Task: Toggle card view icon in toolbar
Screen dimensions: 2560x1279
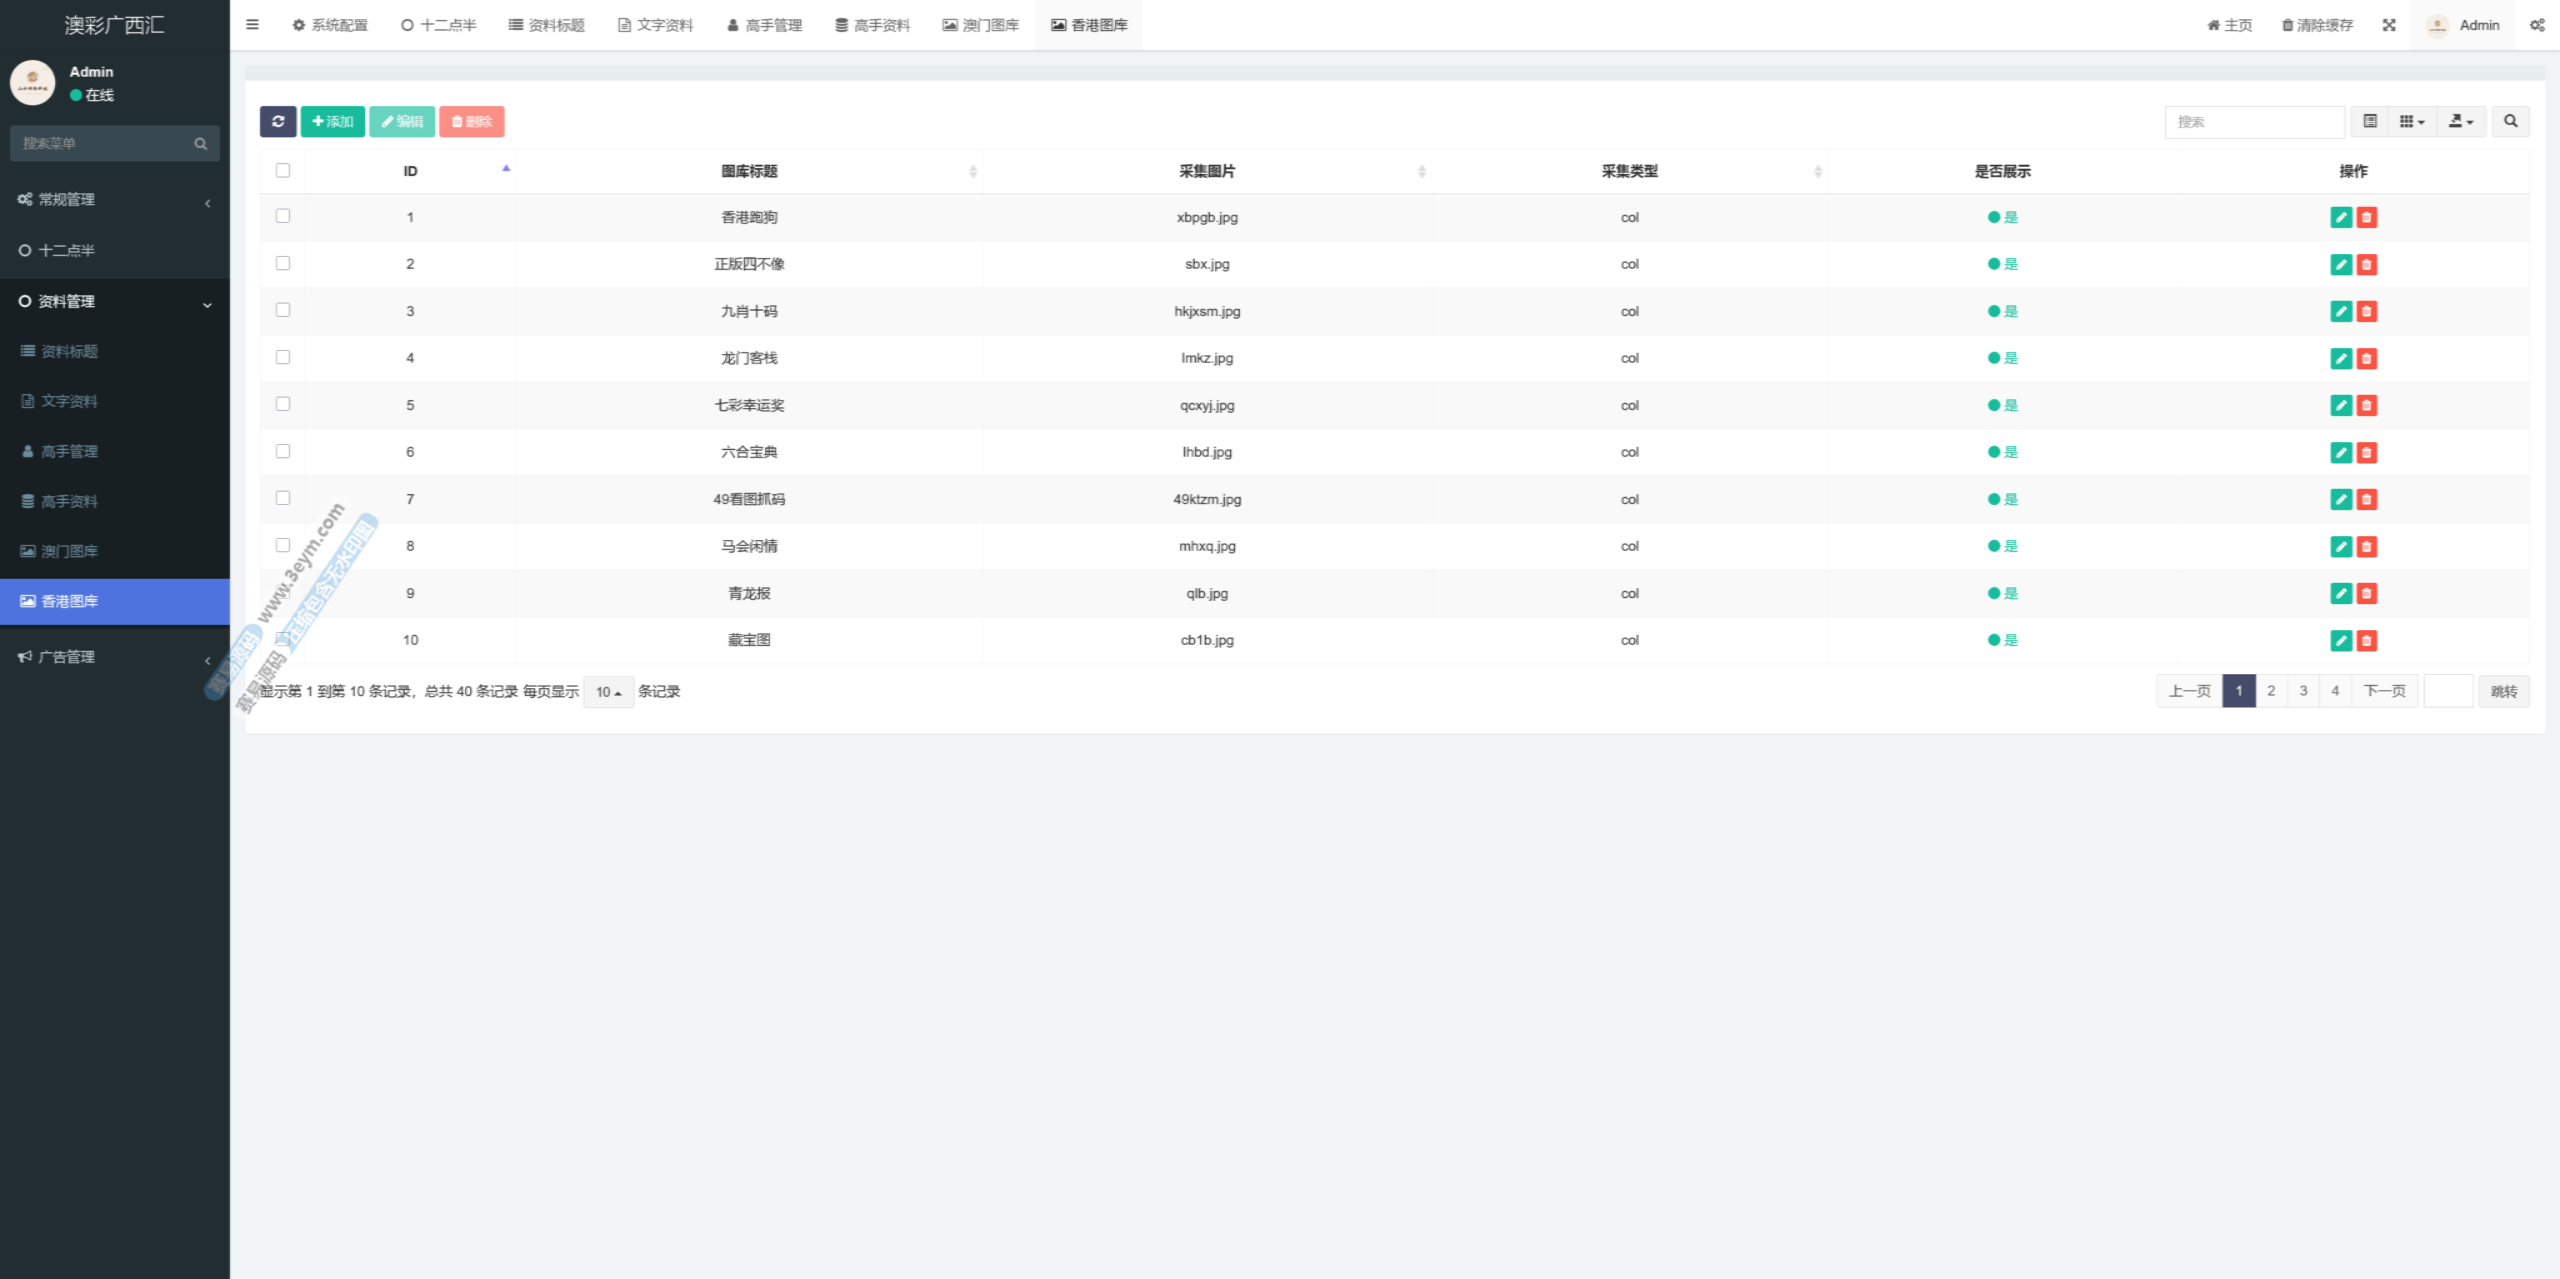Action: click(x=2369, y=121)
